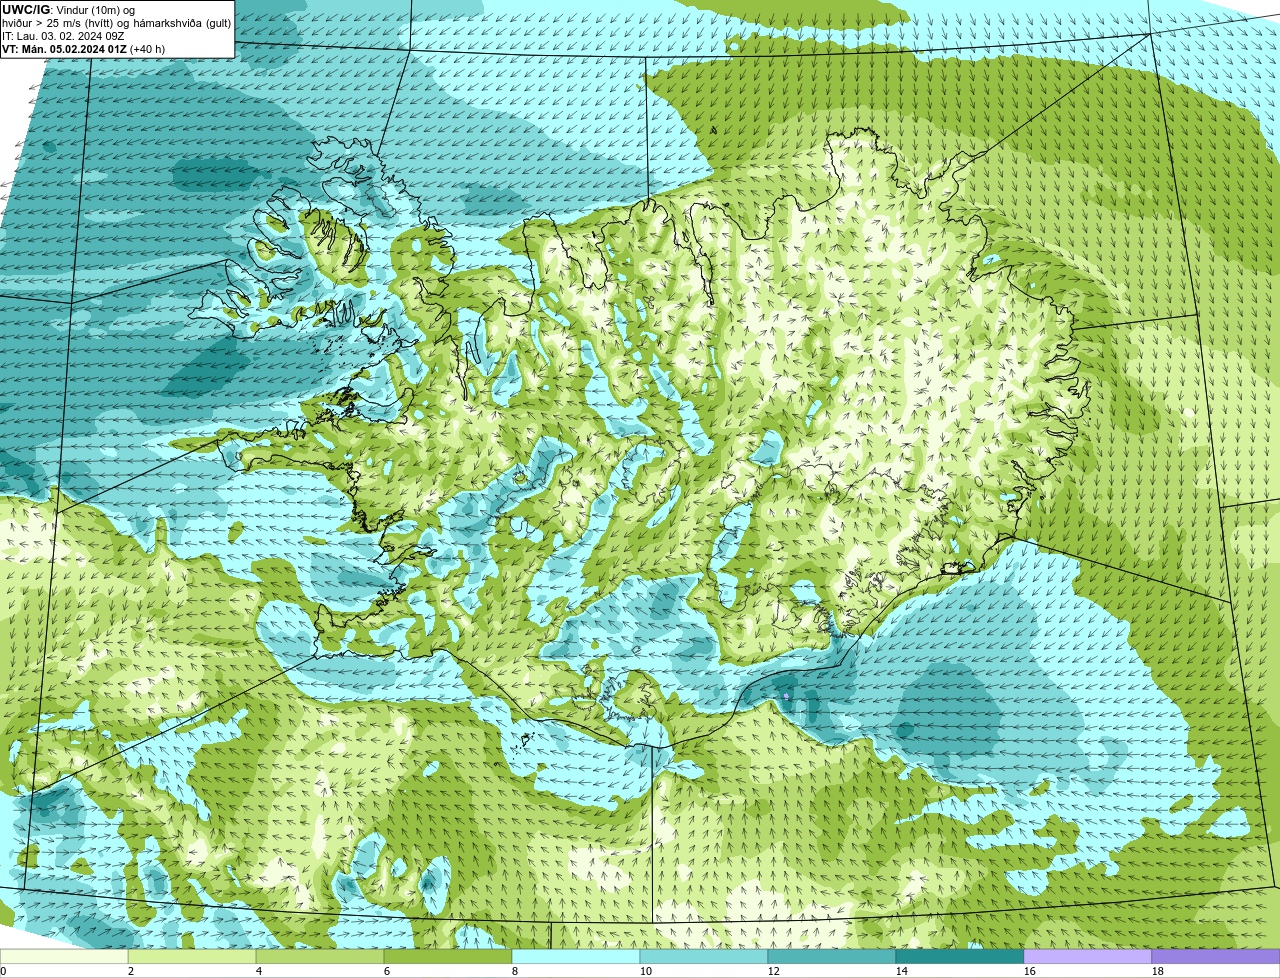Click the line 'IT: Lau. 03. 02. 2024 09Z'

(63, 36)
